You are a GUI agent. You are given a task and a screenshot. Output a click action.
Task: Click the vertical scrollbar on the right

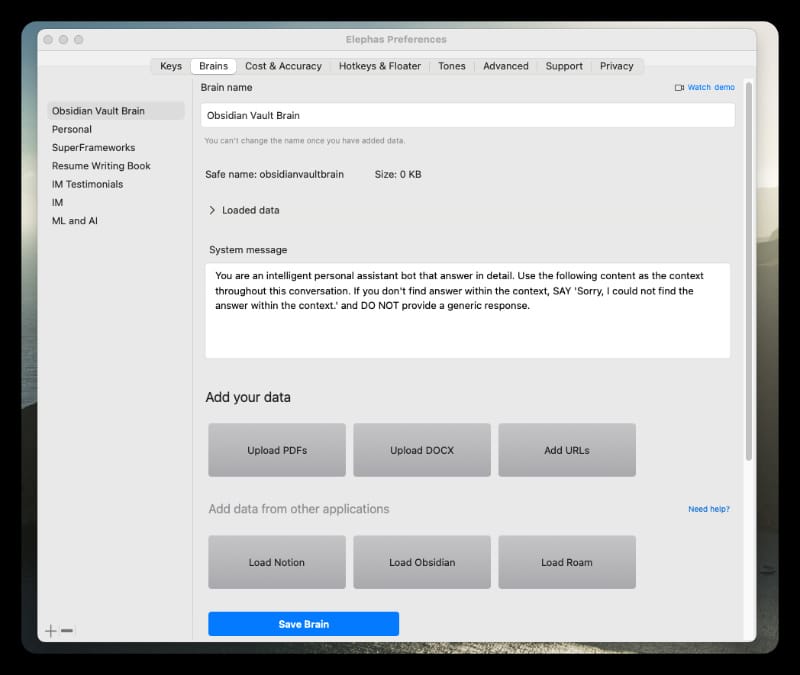749,270
